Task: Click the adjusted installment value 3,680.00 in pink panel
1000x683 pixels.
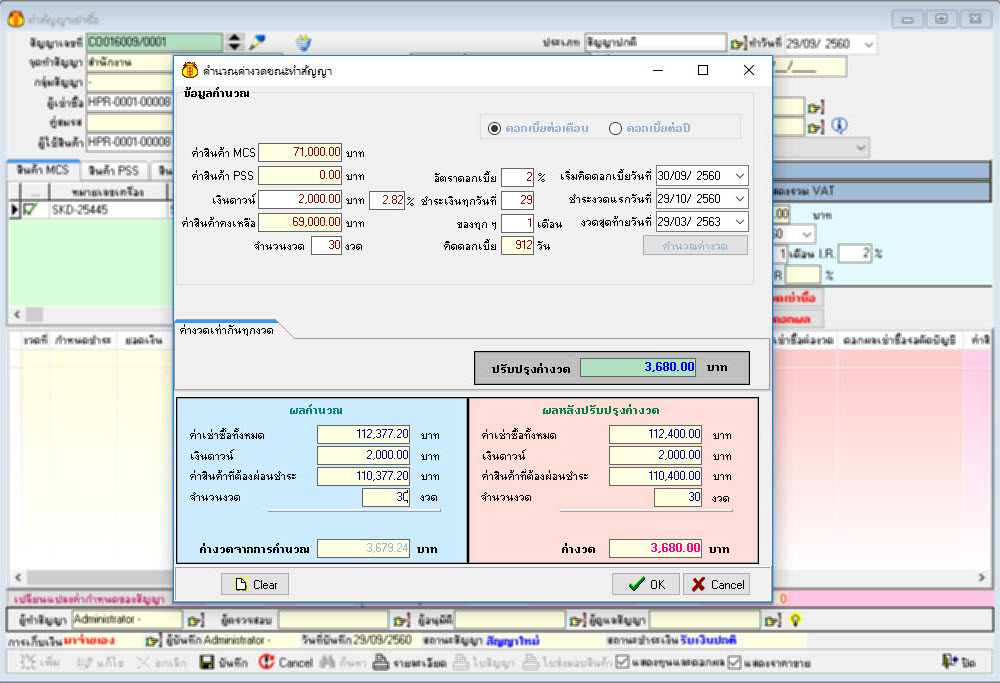Action: point(656,548)
